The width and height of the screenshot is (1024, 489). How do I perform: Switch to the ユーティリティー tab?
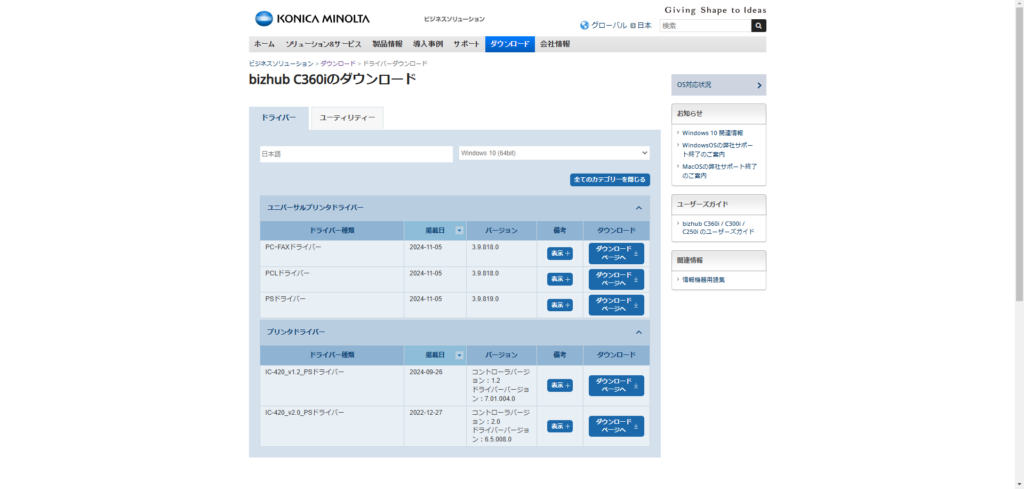pyautogui.click(x=347, y=118)
